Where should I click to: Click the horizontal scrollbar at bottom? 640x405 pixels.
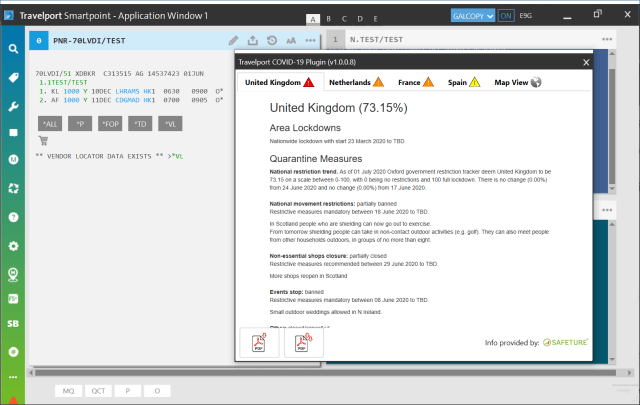[325, 373]
